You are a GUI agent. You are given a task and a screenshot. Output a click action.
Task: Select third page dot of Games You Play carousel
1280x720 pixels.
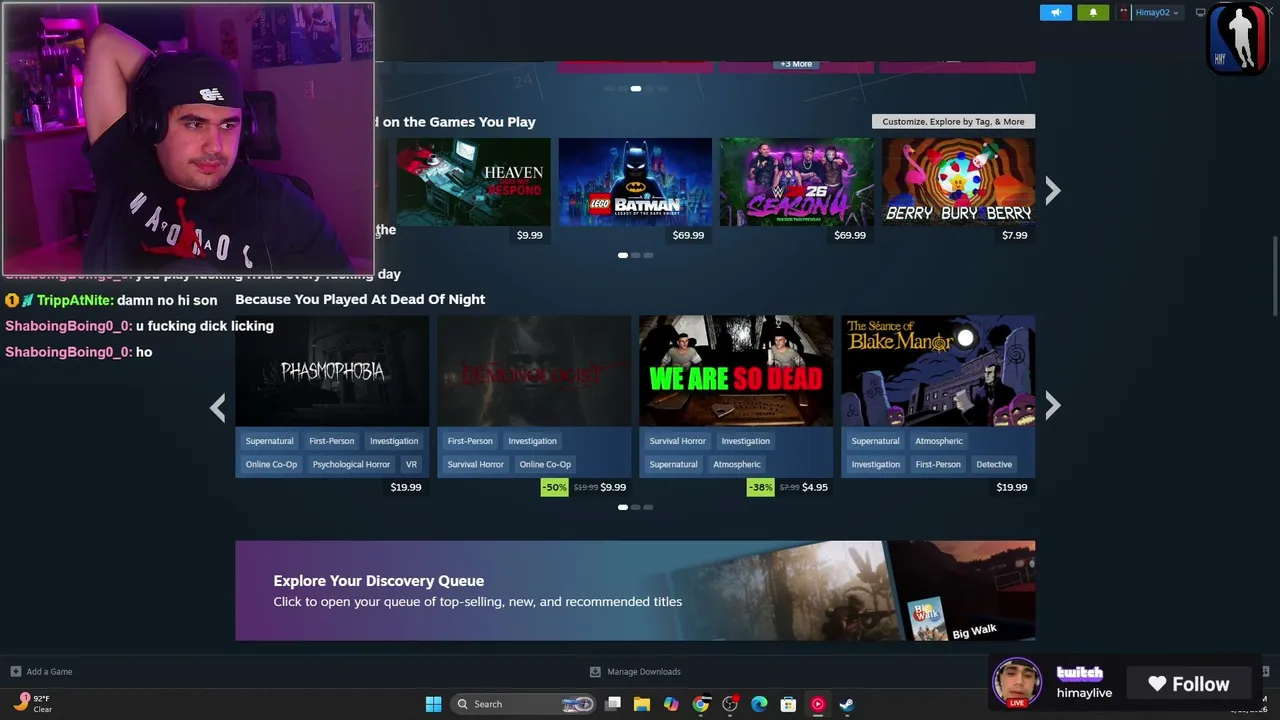point(648,255)
